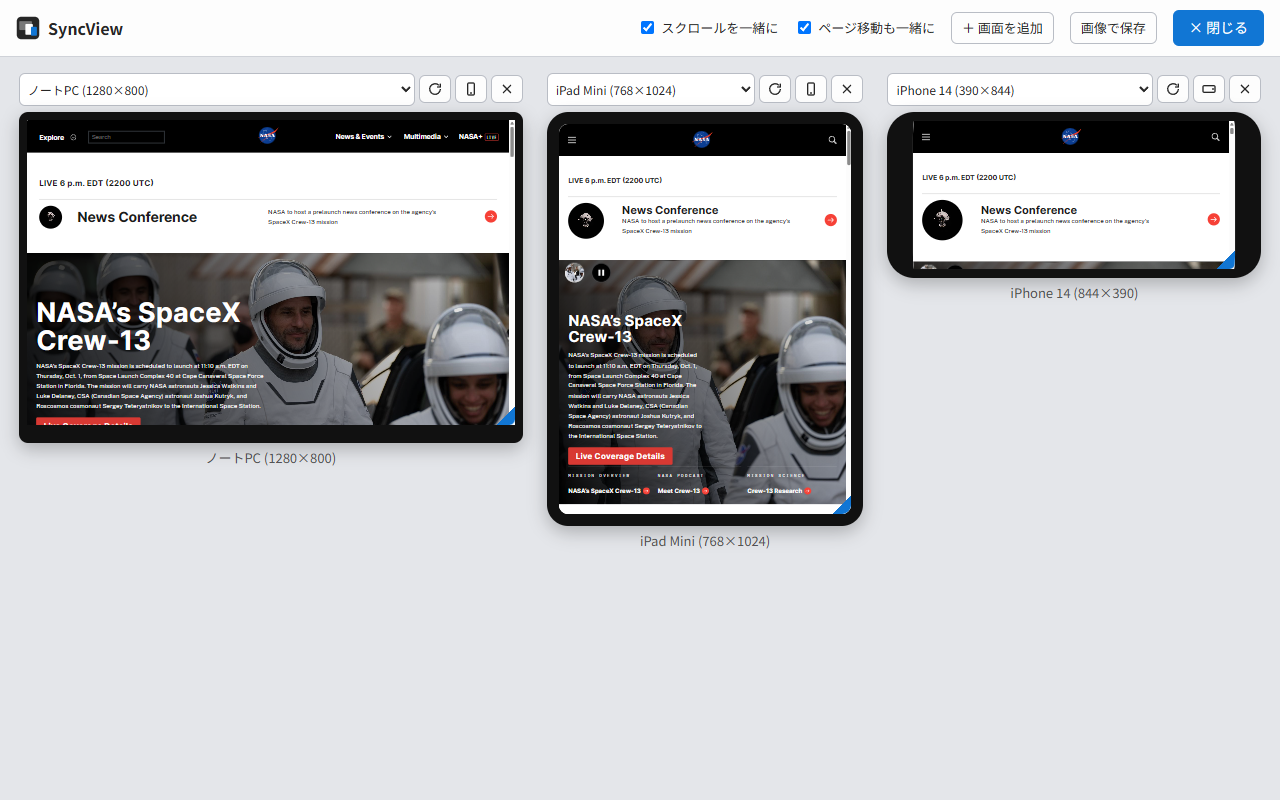Viewport: 1280px width, 800px height.
Task: Open Meet Crew-13 link in iPad Mini preview
Action: point(683,491)
